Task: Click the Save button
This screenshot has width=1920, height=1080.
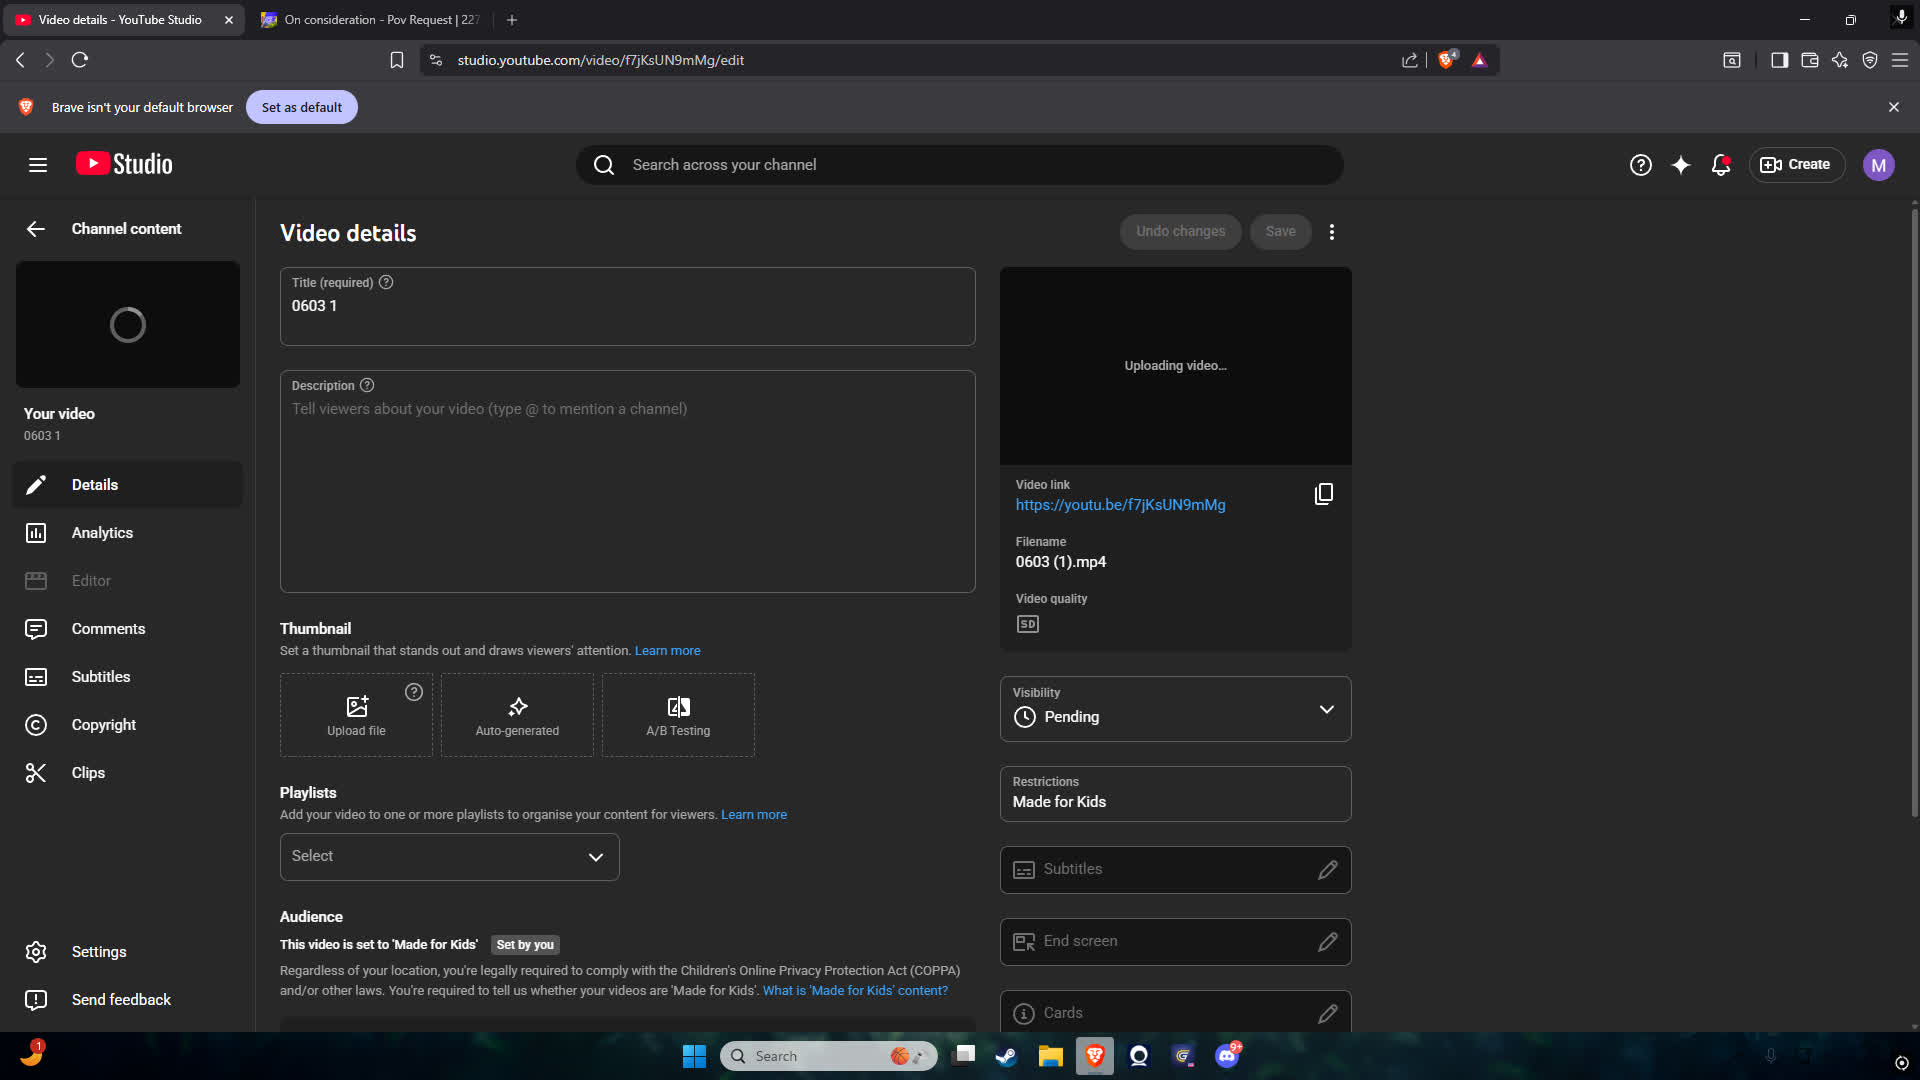Action: click(1280, 232)
